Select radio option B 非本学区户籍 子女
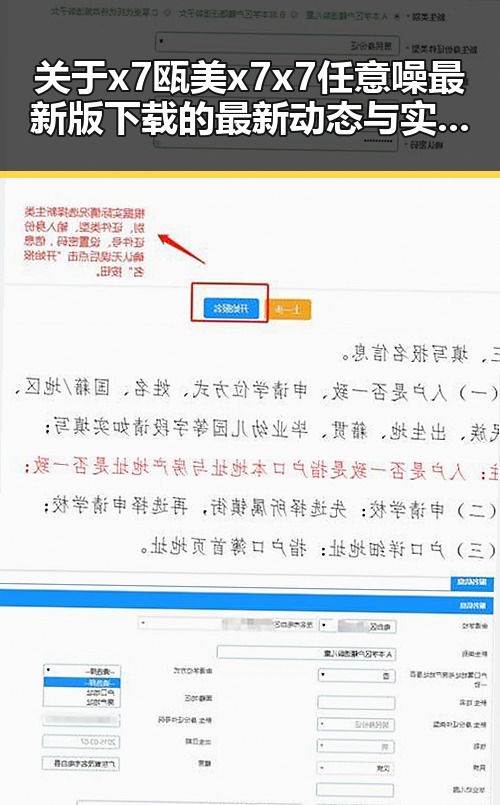Screen dimensions: 500x805 coord(295,14)
